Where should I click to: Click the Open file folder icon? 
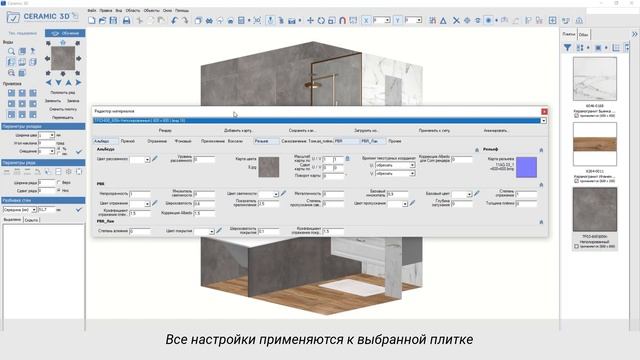(x=102, y=20)
